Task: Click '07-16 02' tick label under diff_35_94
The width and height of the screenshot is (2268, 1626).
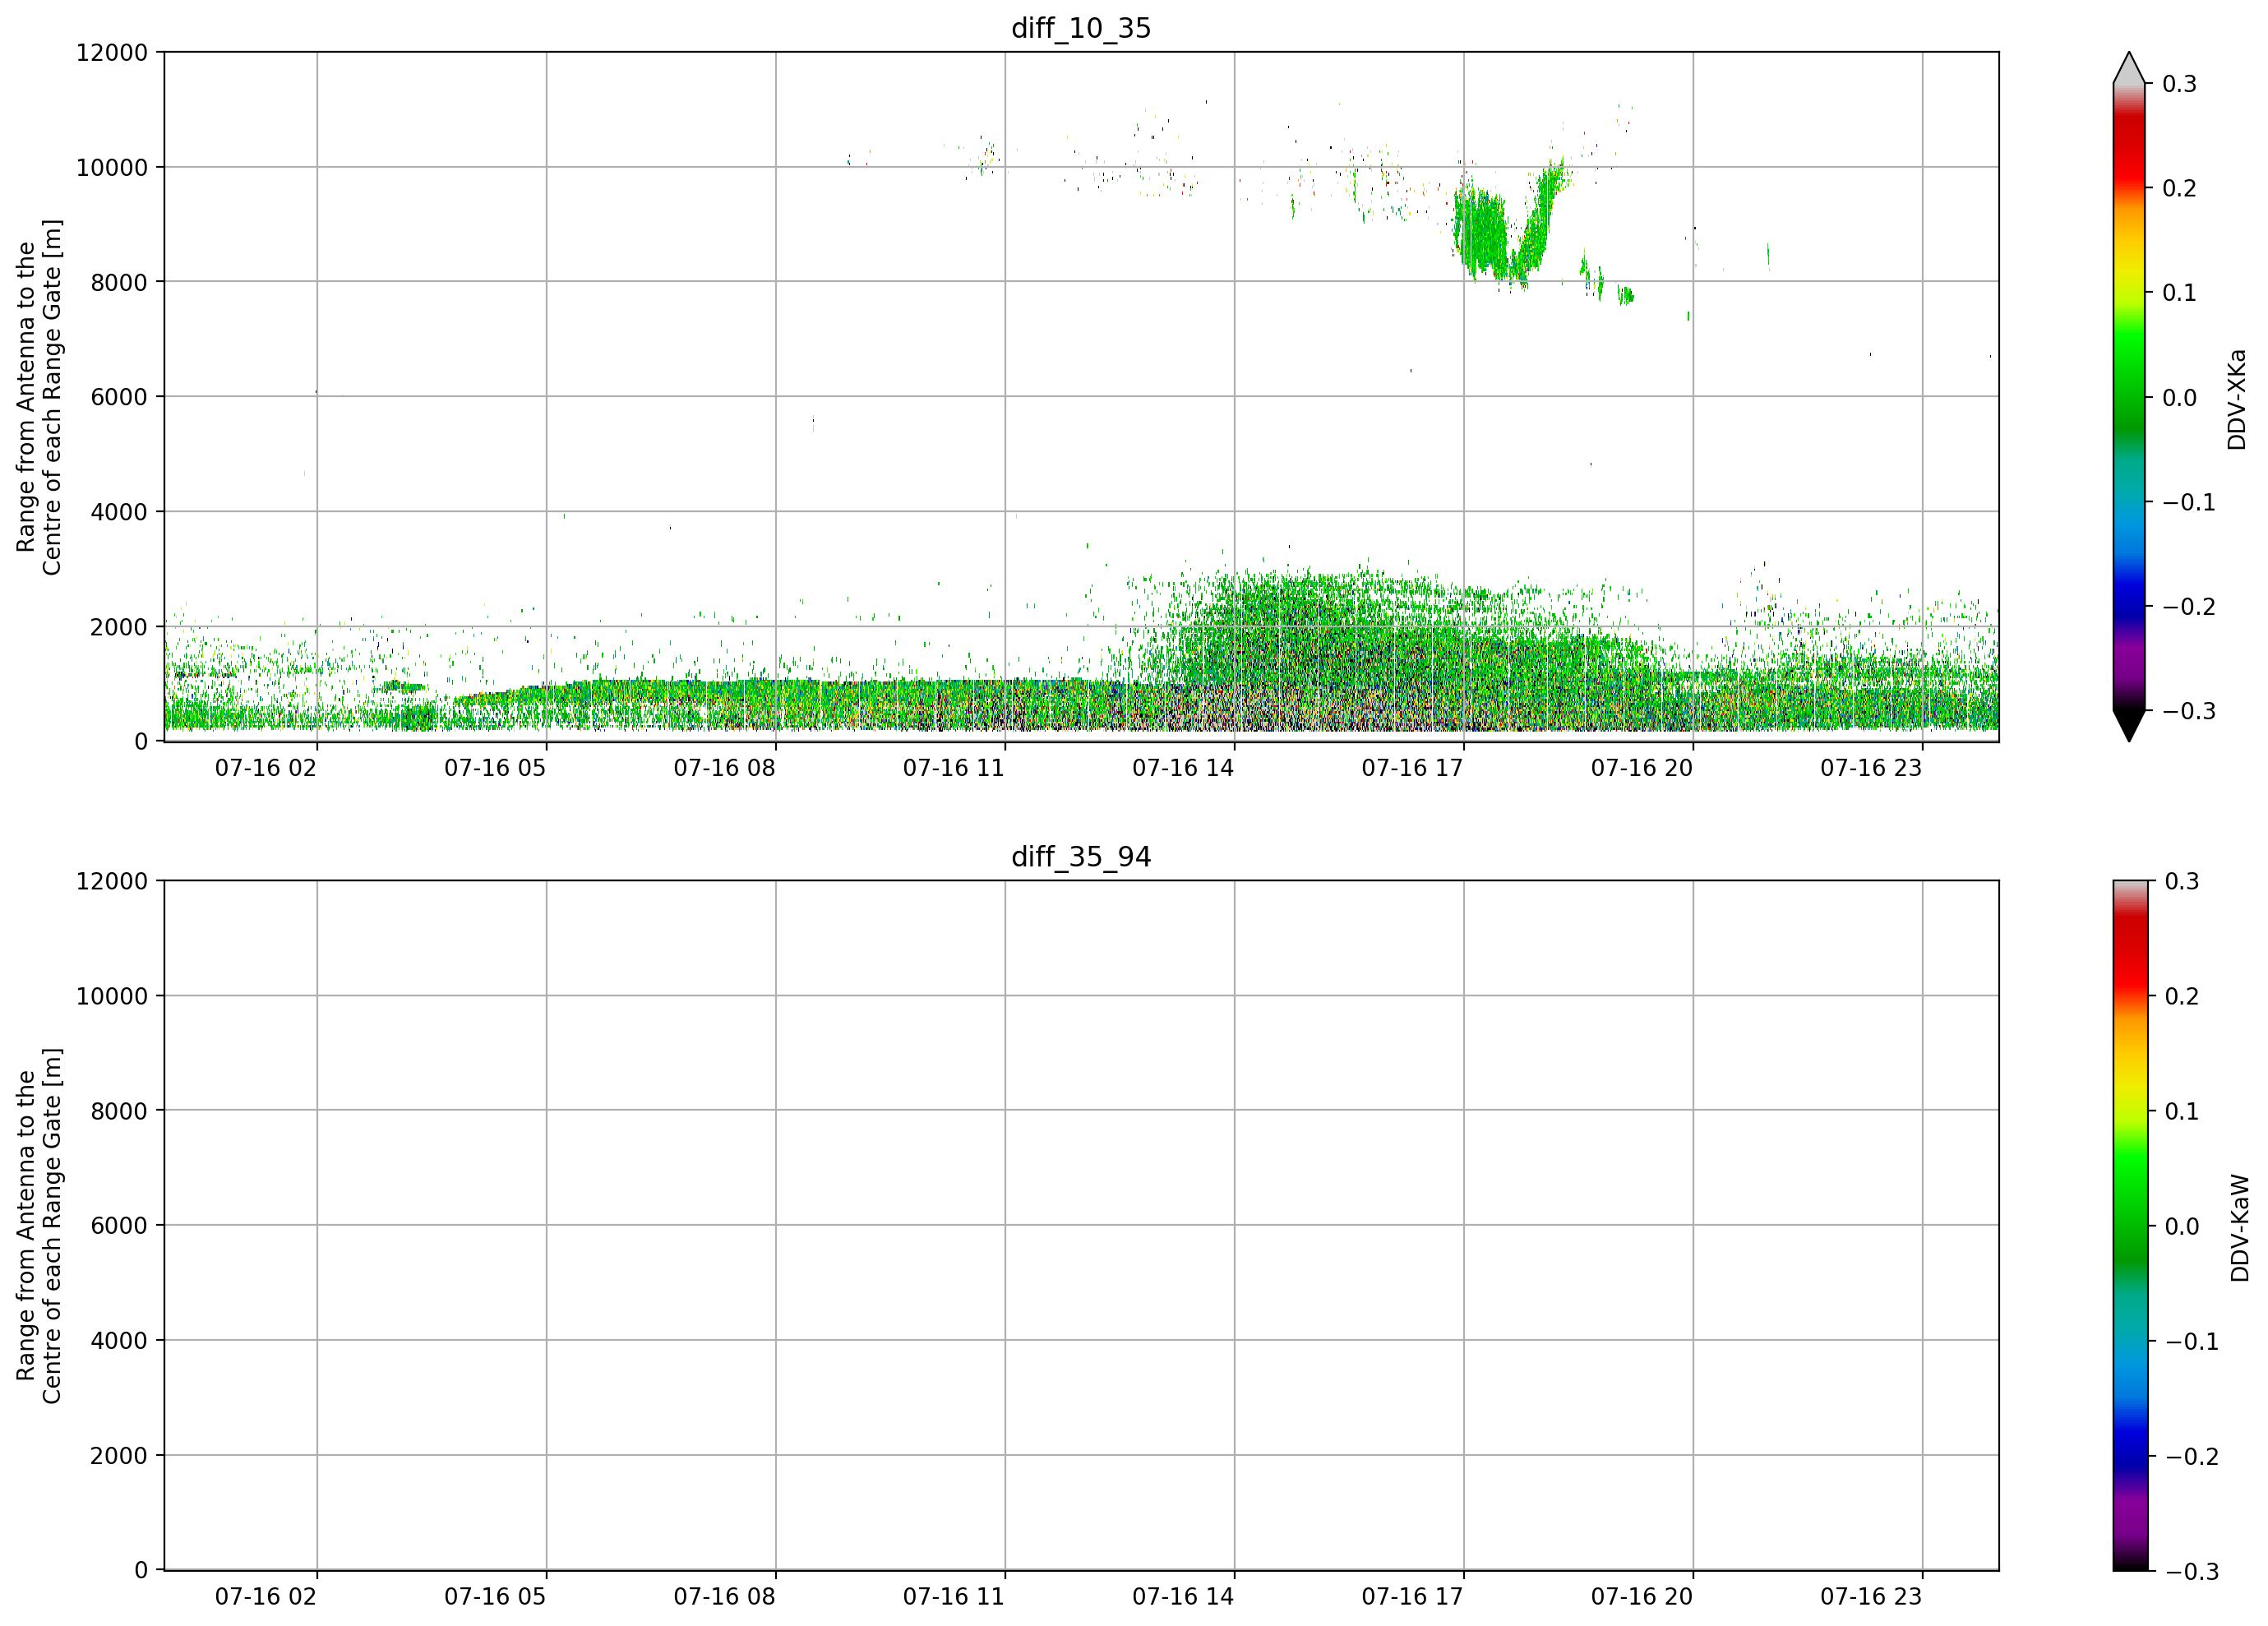Action: [266, 1596]
